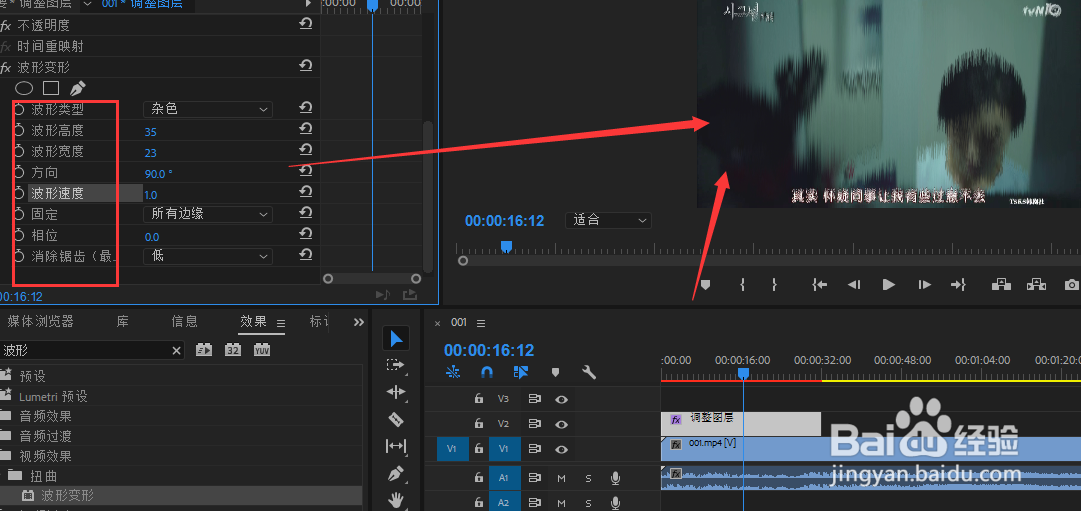Solo the A1 audio track
Image resolution: width=1081 pixels, height=511 pixels.
coord(588,478)
